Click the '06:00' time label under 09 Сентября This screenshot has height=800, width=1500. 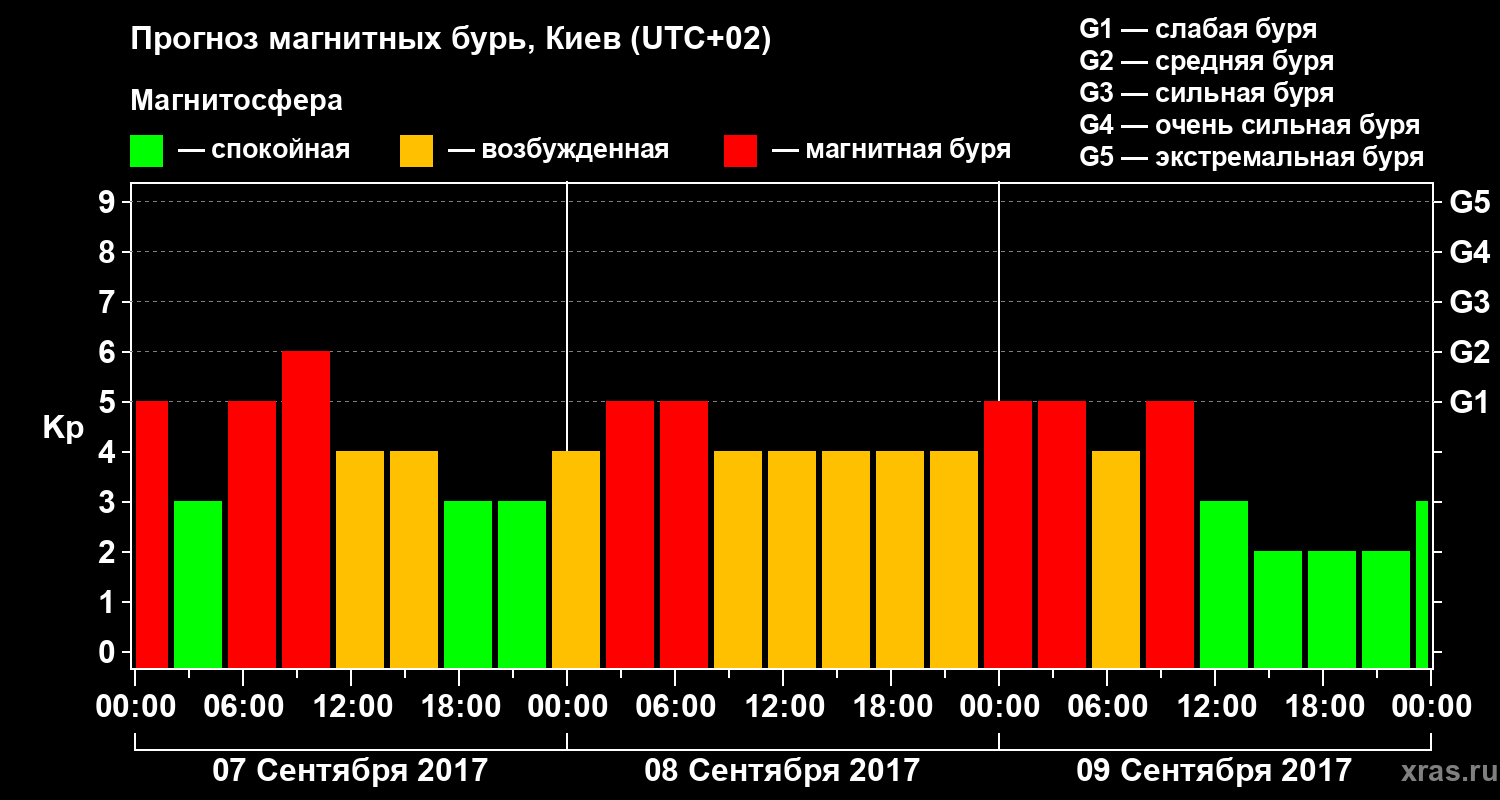click(1106, 707)
